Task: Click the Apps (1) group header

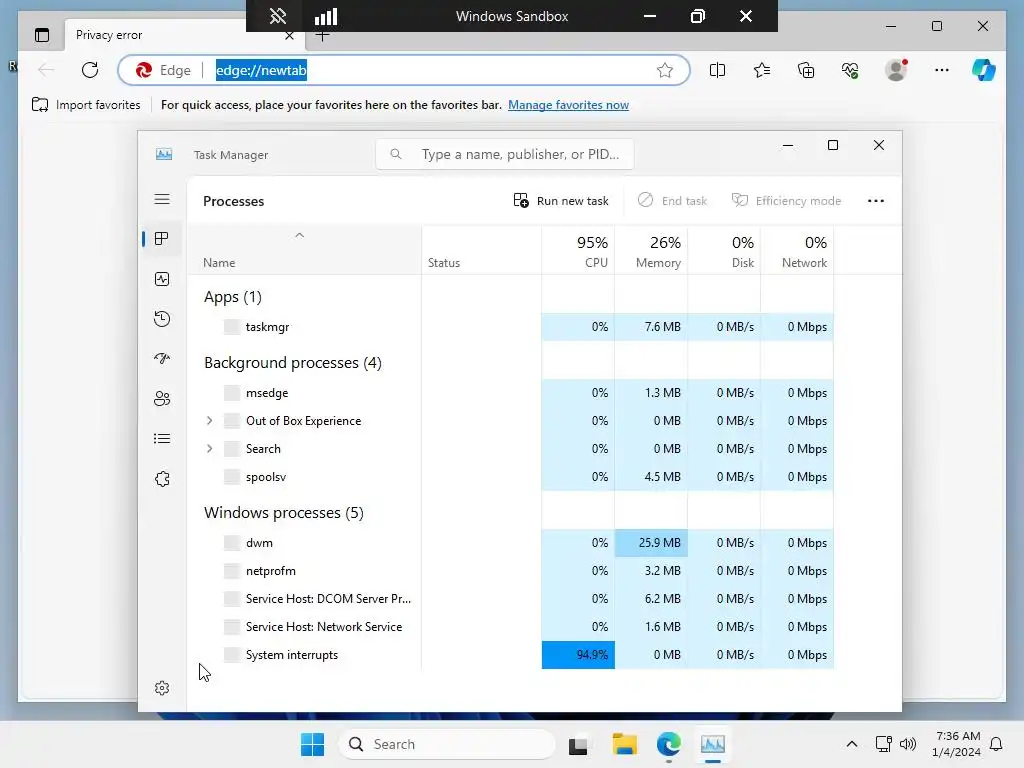Action: [x=232, y=296]
